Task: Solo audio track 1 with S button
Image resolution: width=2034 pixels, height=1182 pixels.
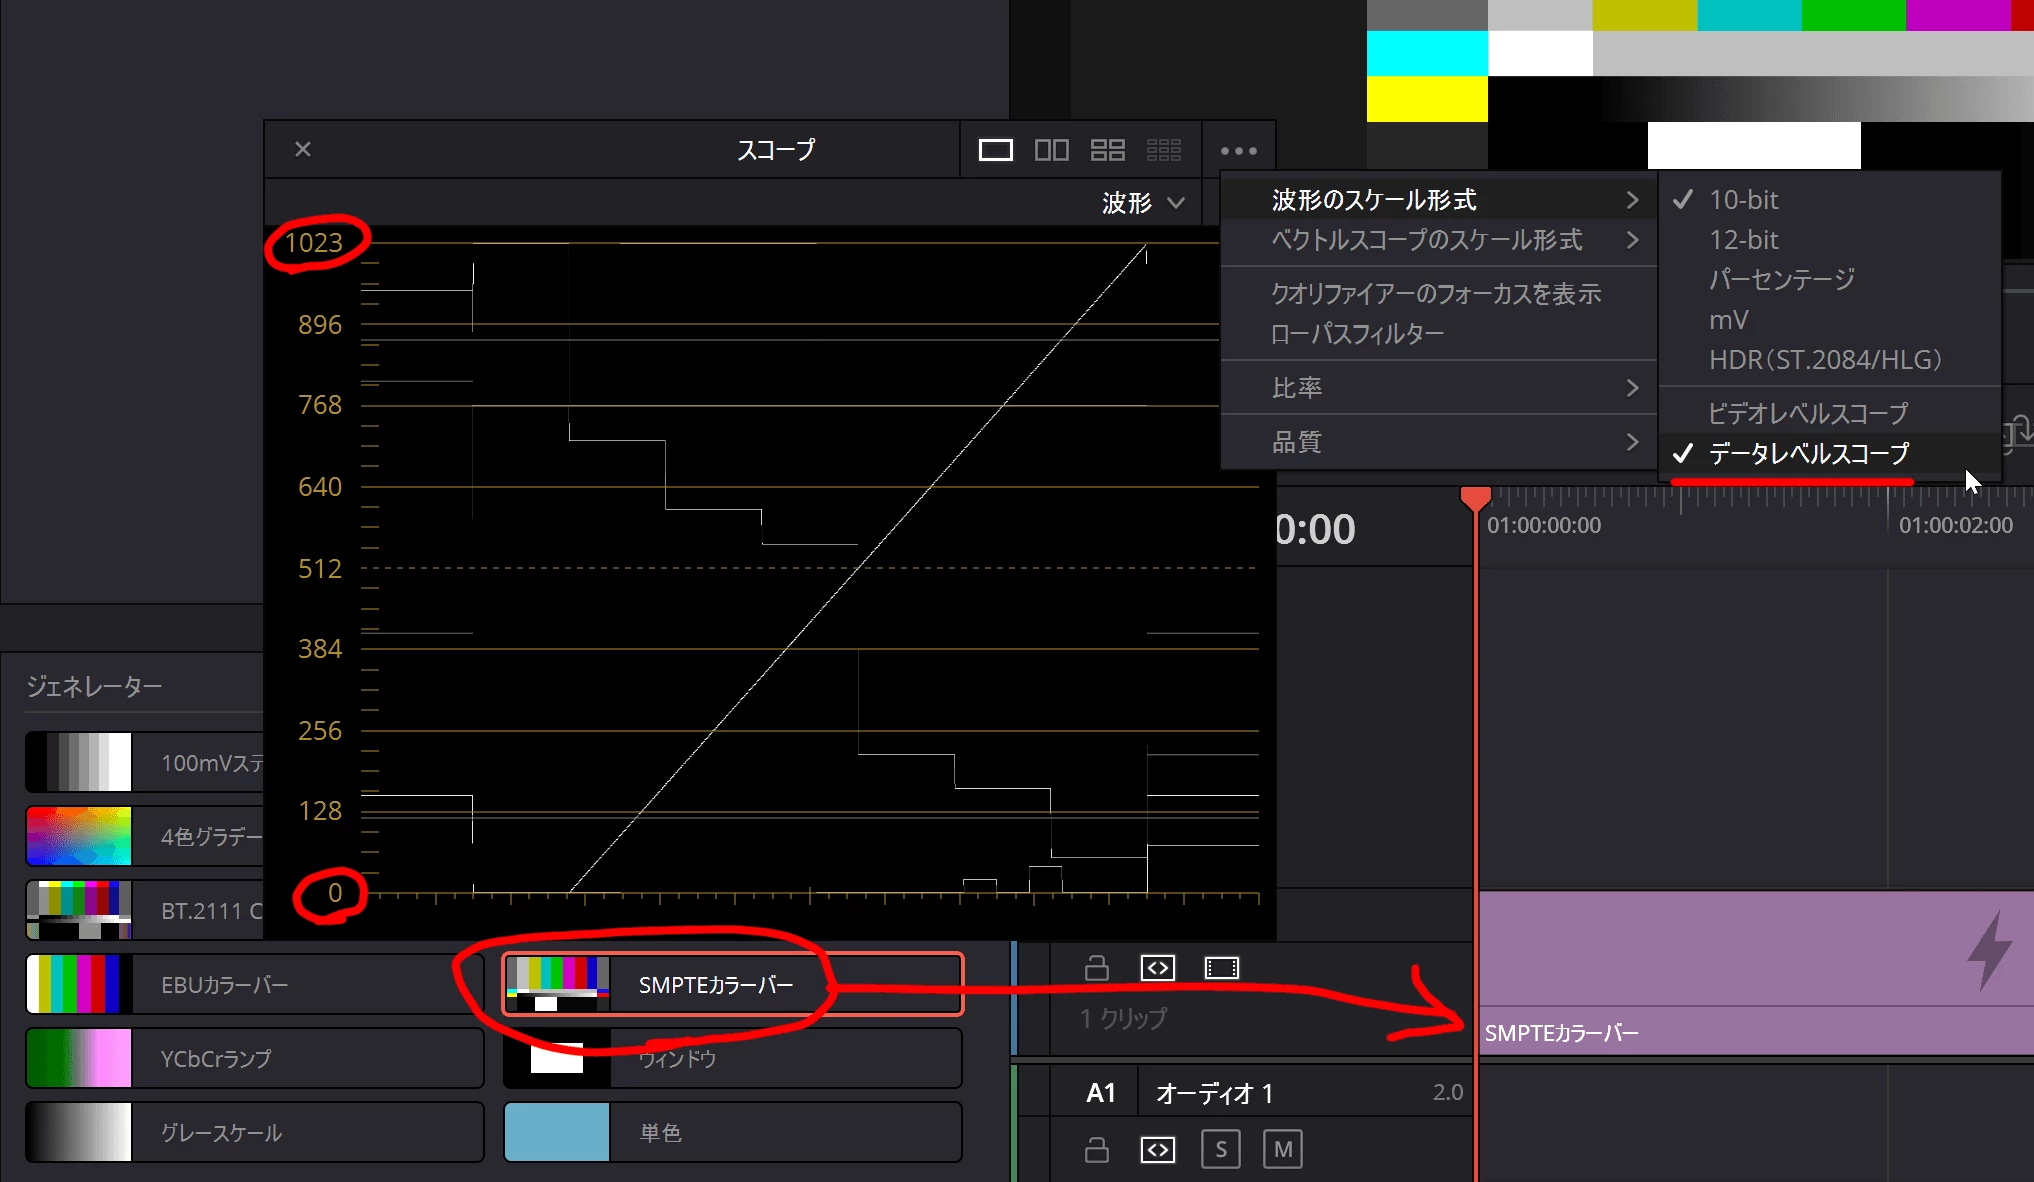Action: point(1220,1150)
